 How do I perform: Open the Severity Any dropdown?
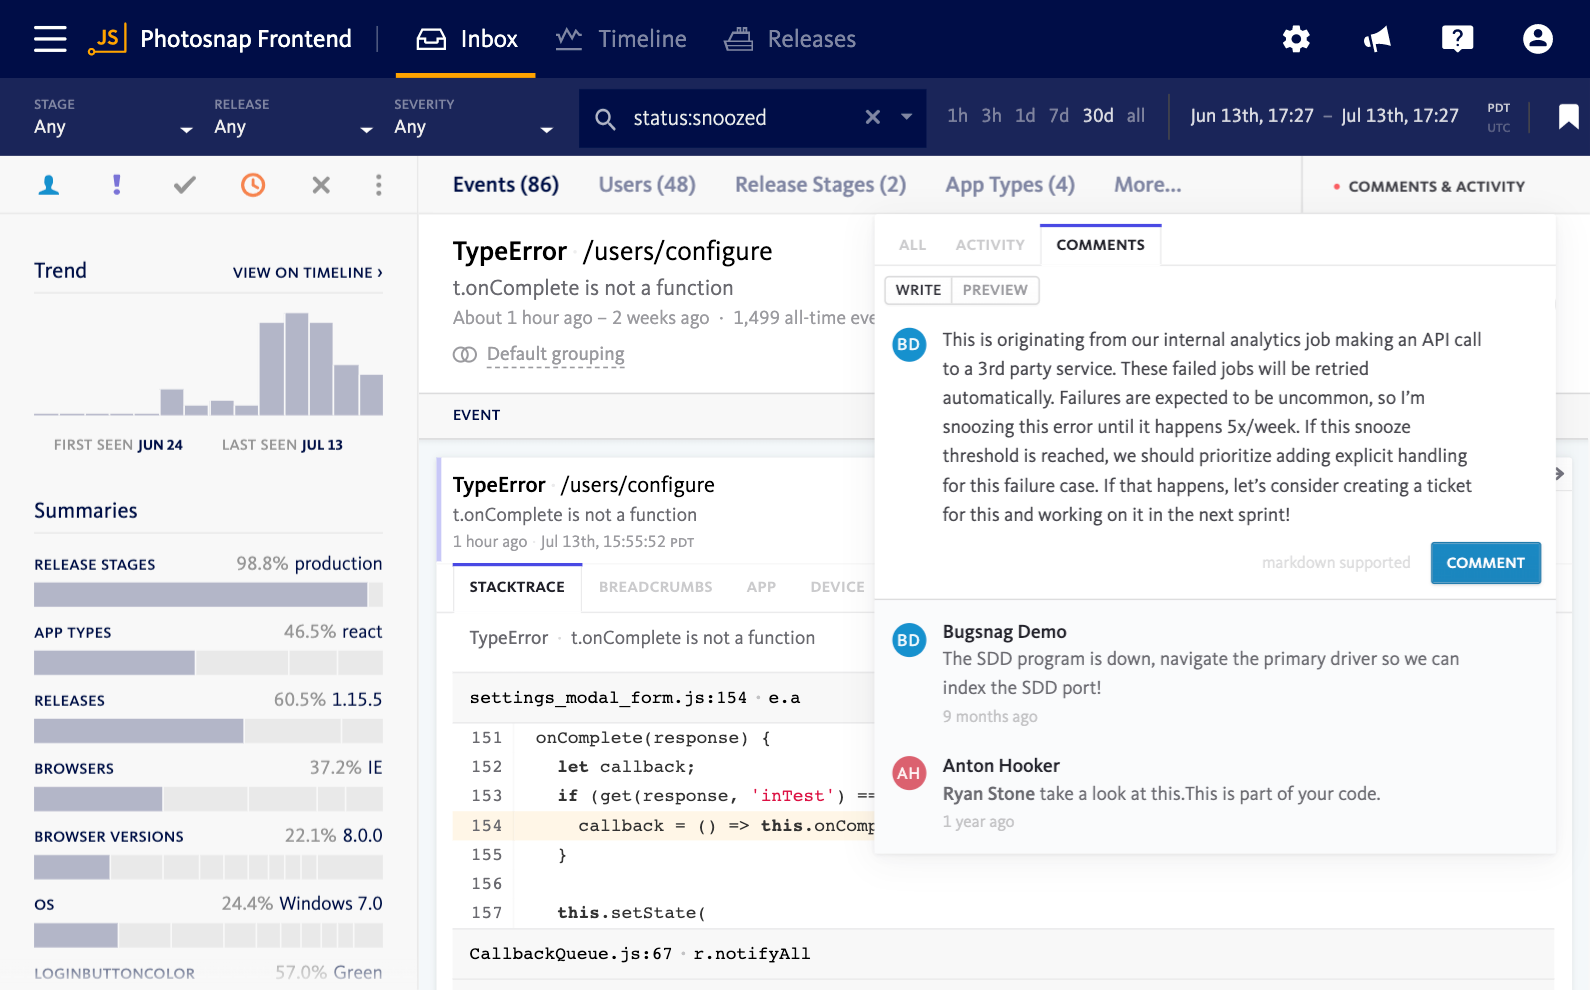click(x=473, y=117)
